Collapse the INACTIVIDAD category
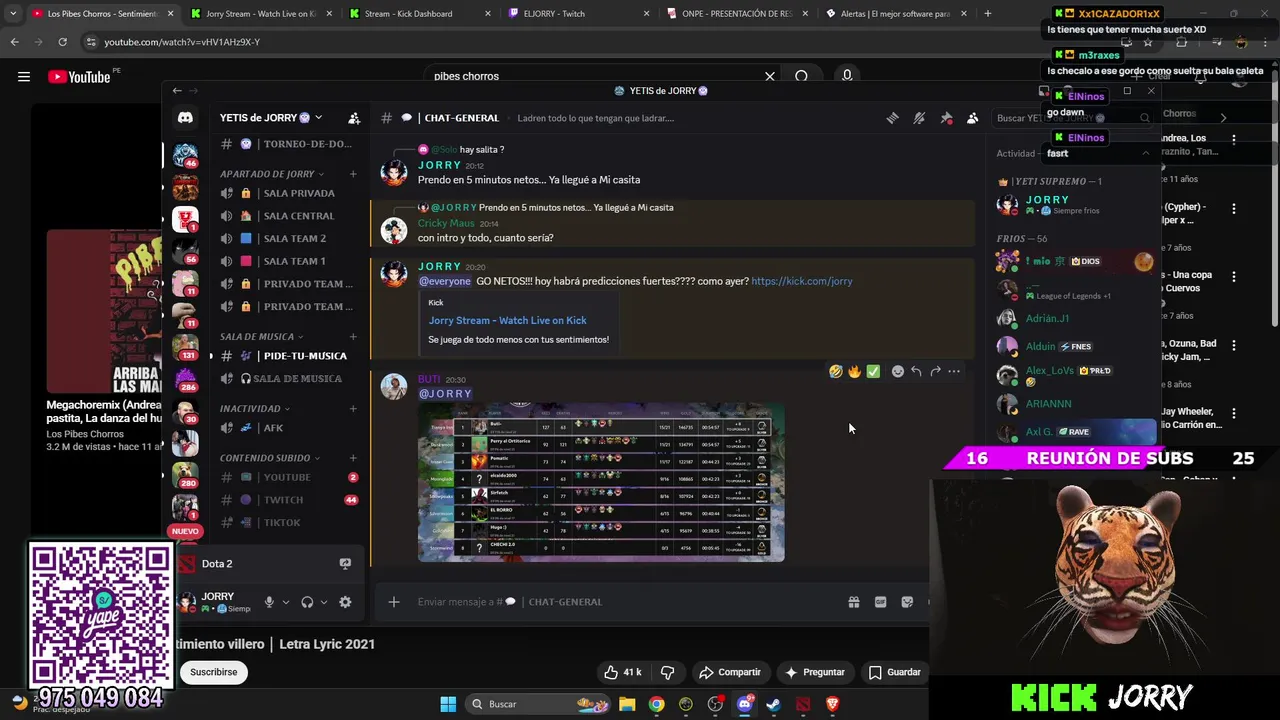Viewport: 1280px width, 720px height. (255, 409)
